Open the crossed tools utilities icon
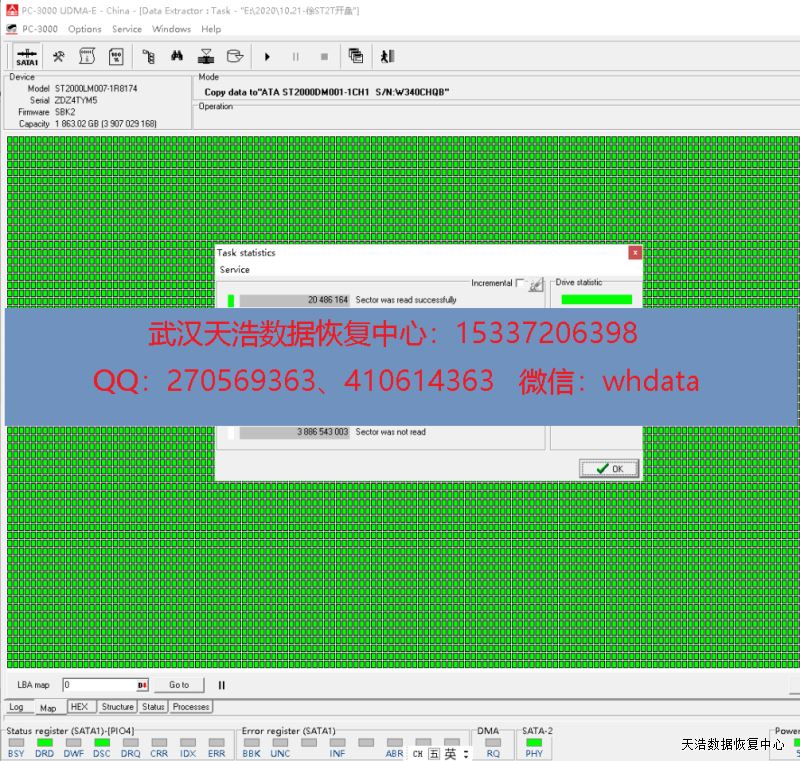800x761 pixels. (60, 57)
